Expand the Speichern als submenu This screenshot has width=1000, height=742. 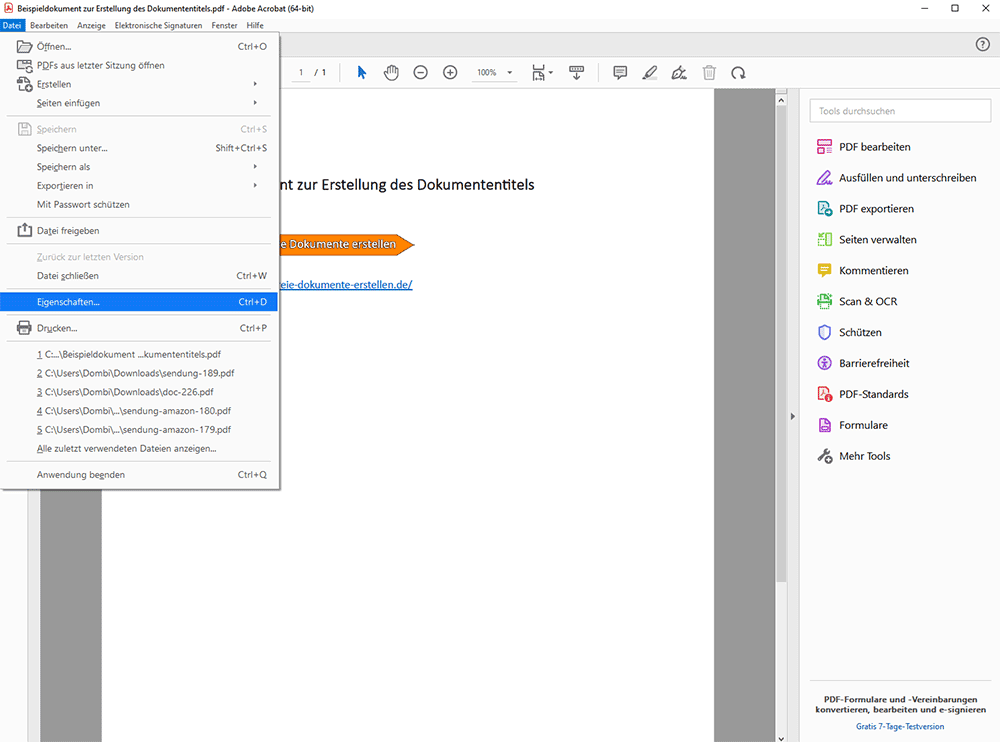[x=139, y=167]
